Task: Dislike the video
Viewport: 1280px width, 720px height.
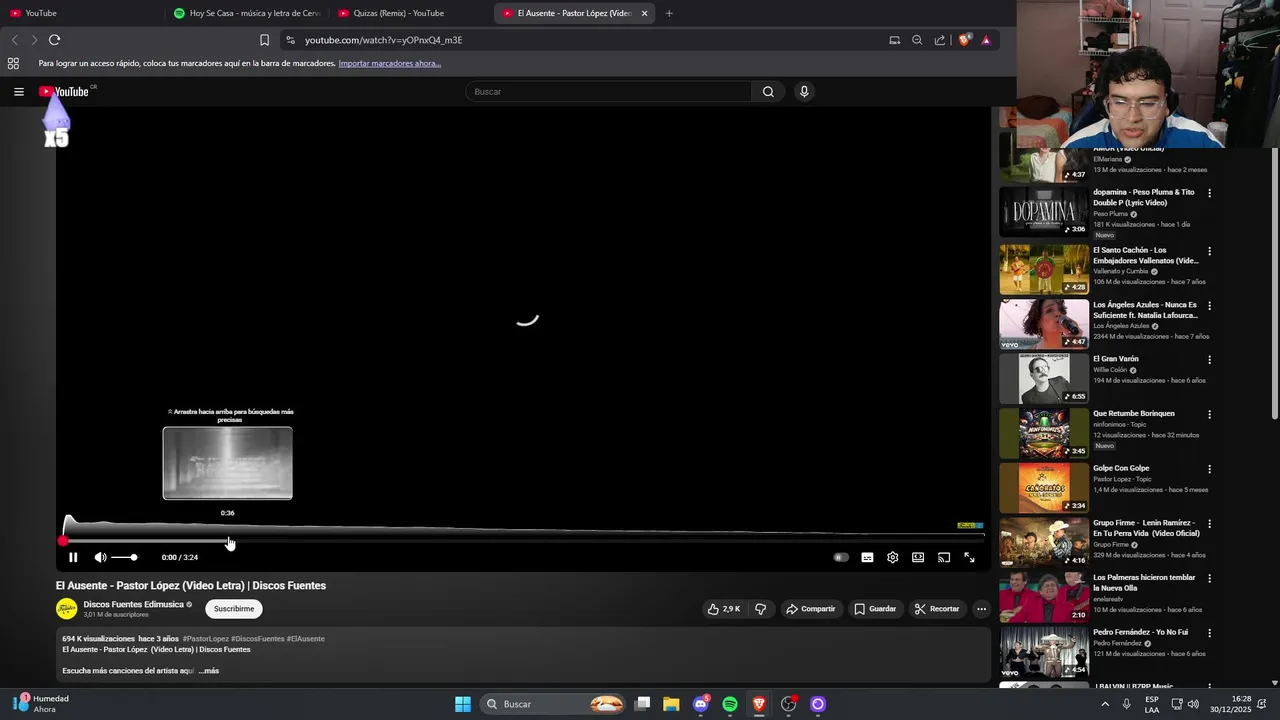Action: click(x=760, y=608)
